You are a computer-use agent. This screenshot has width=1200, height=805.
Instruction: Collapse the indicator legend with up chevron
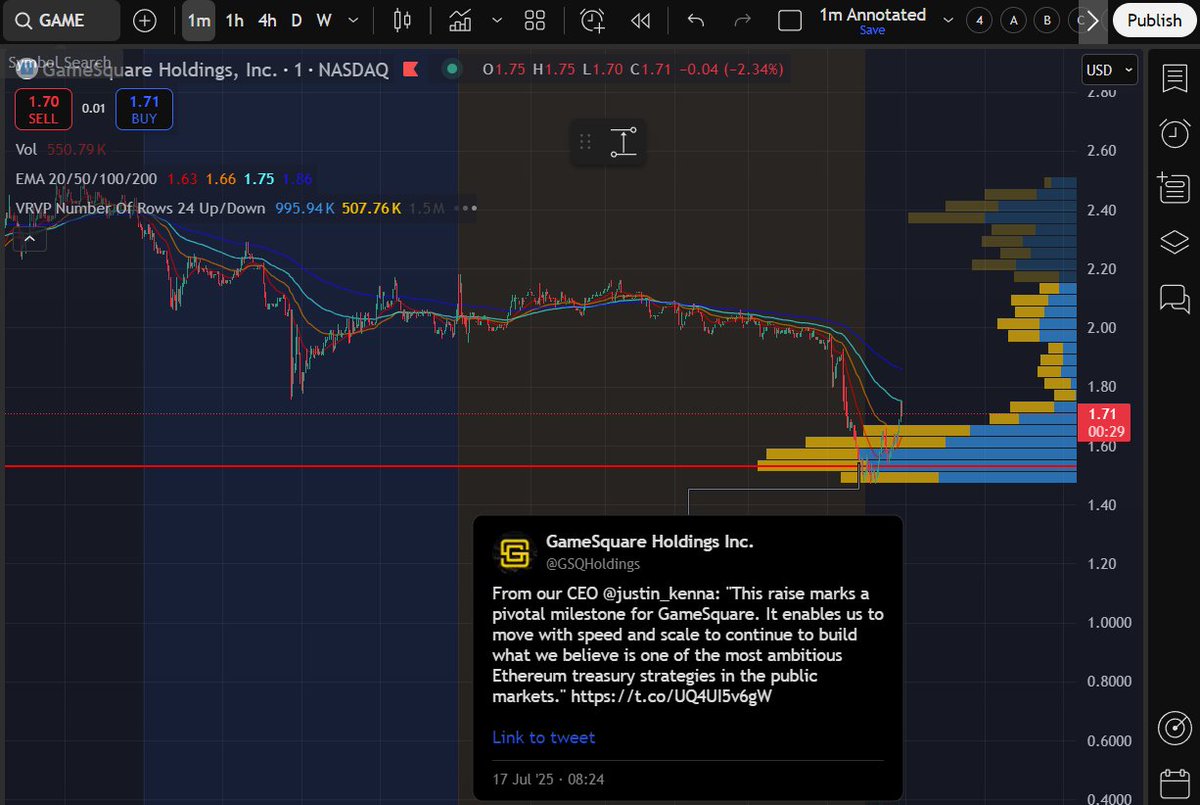click(29, 238)
